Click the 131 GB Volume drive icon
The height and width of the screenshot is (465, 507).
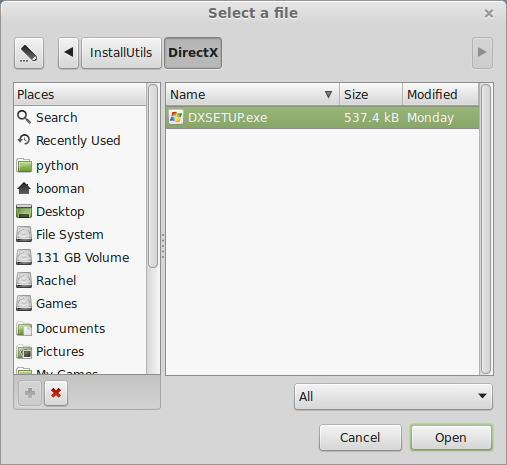click(x=24, y=257)
